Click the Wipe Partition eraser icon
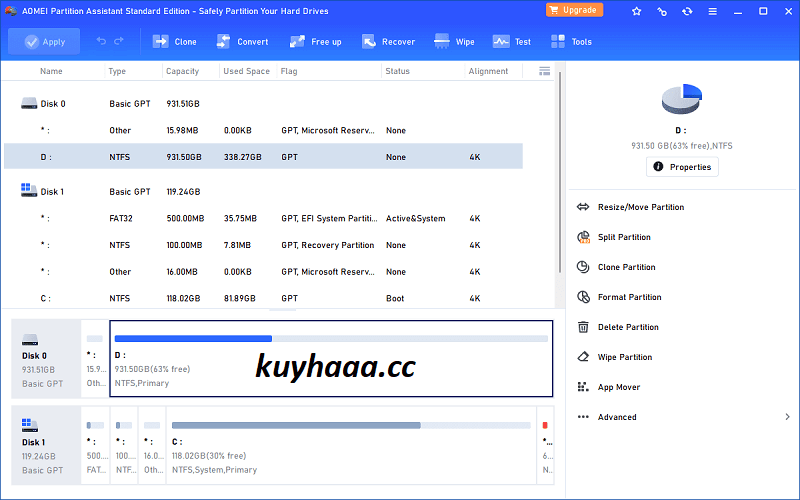800x500 pixels. [x=583, y=357]
